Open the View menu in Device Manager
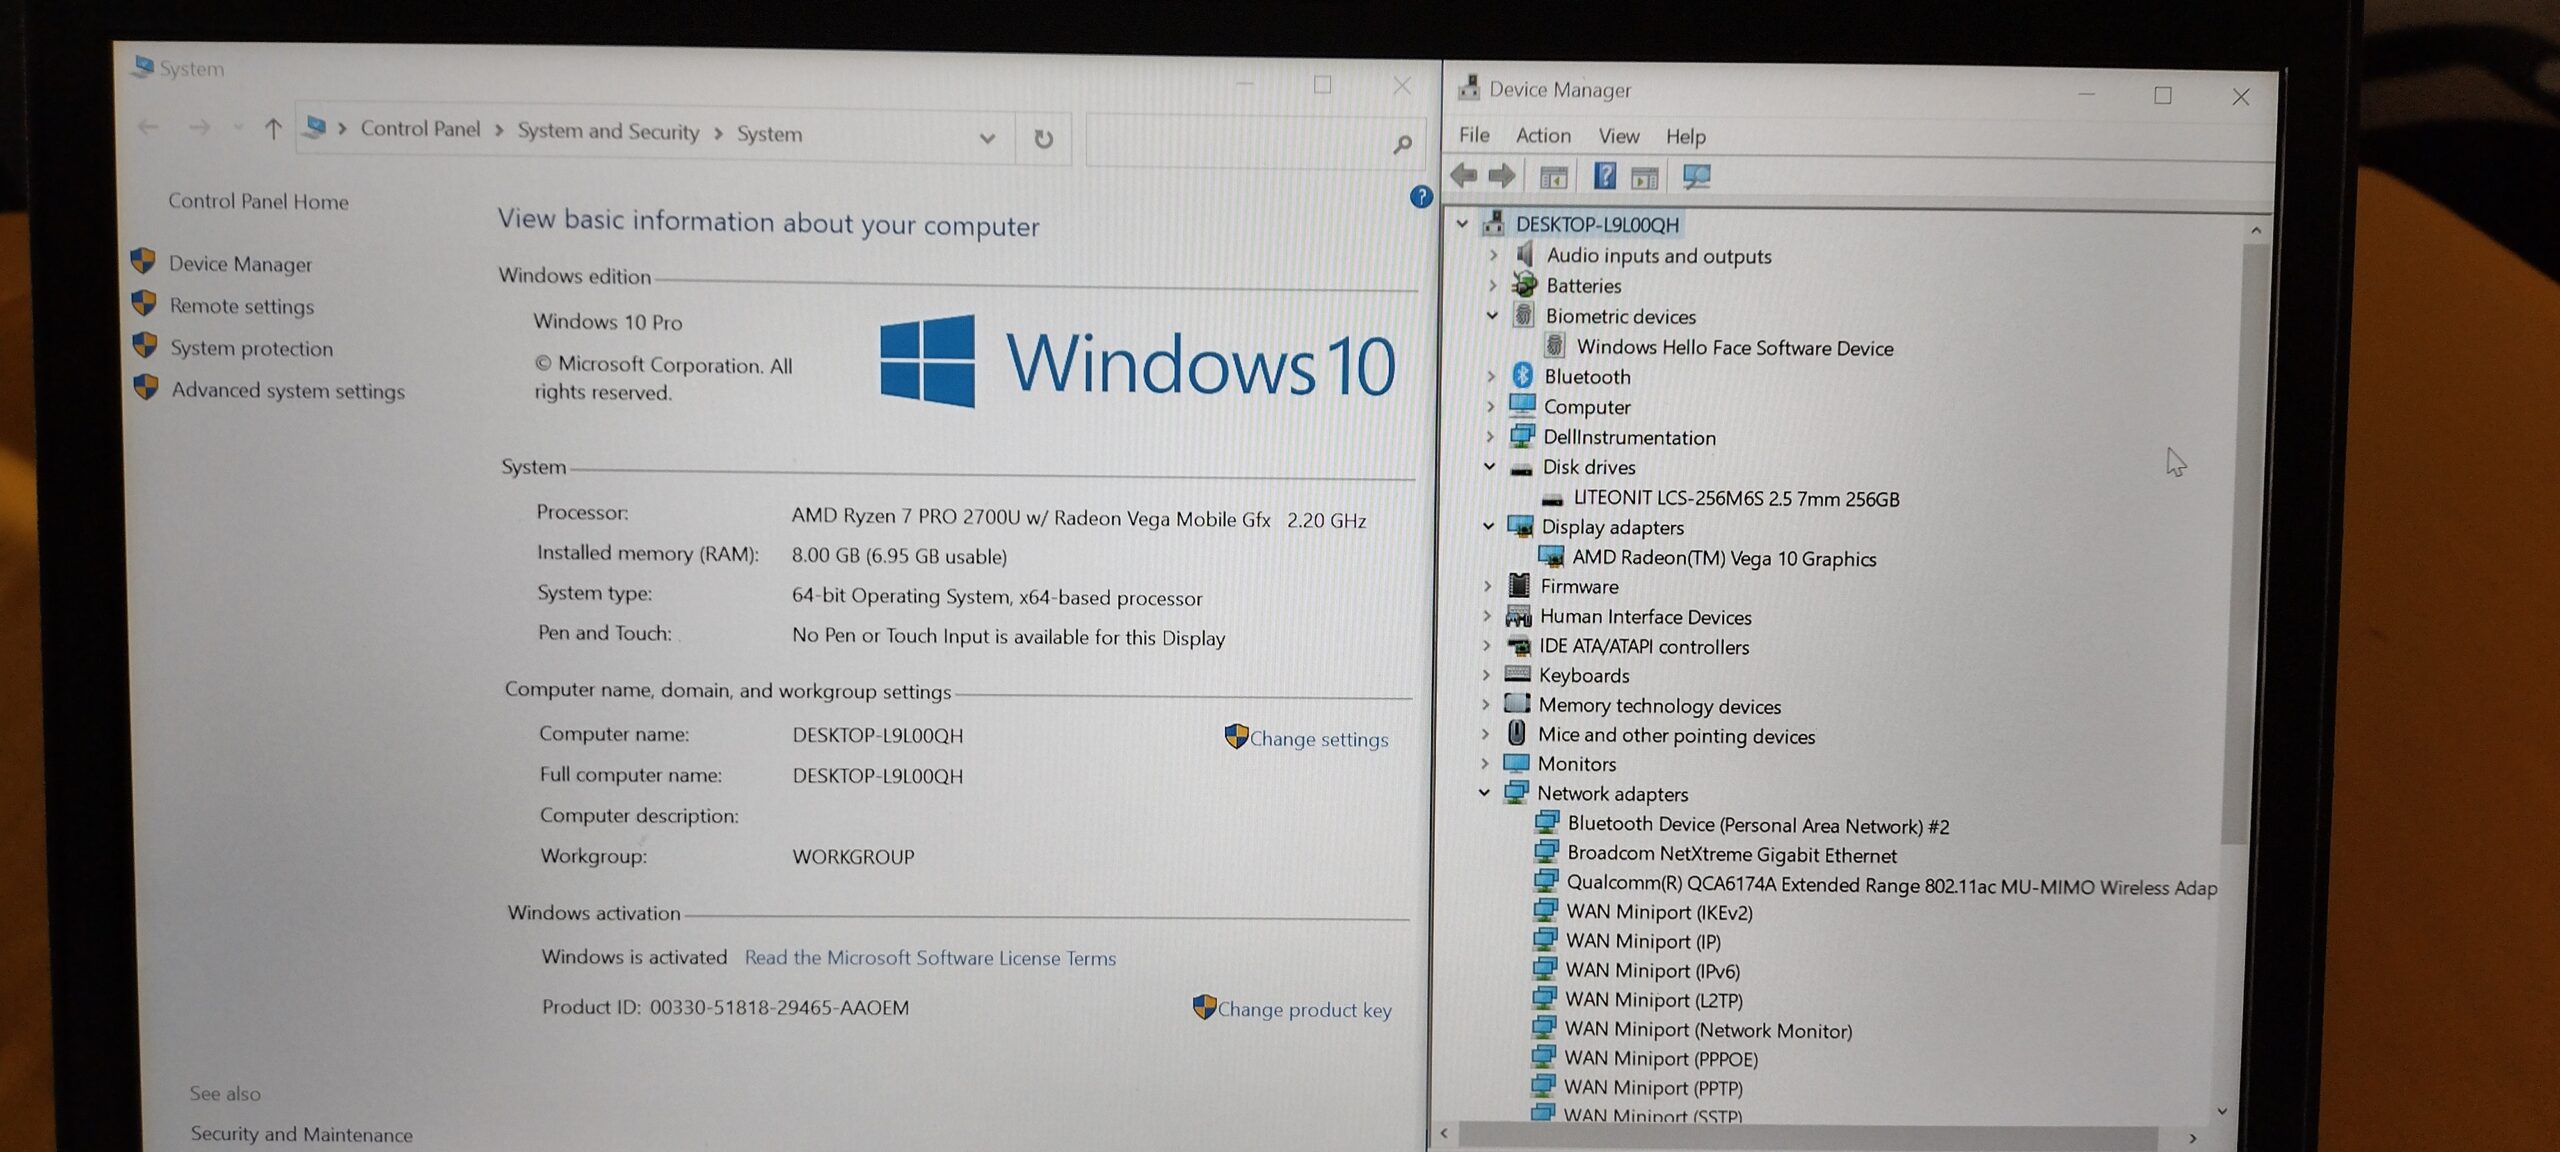Image resolution: width=2560 pixels, height=1152 pixels. coord(1618,136)
